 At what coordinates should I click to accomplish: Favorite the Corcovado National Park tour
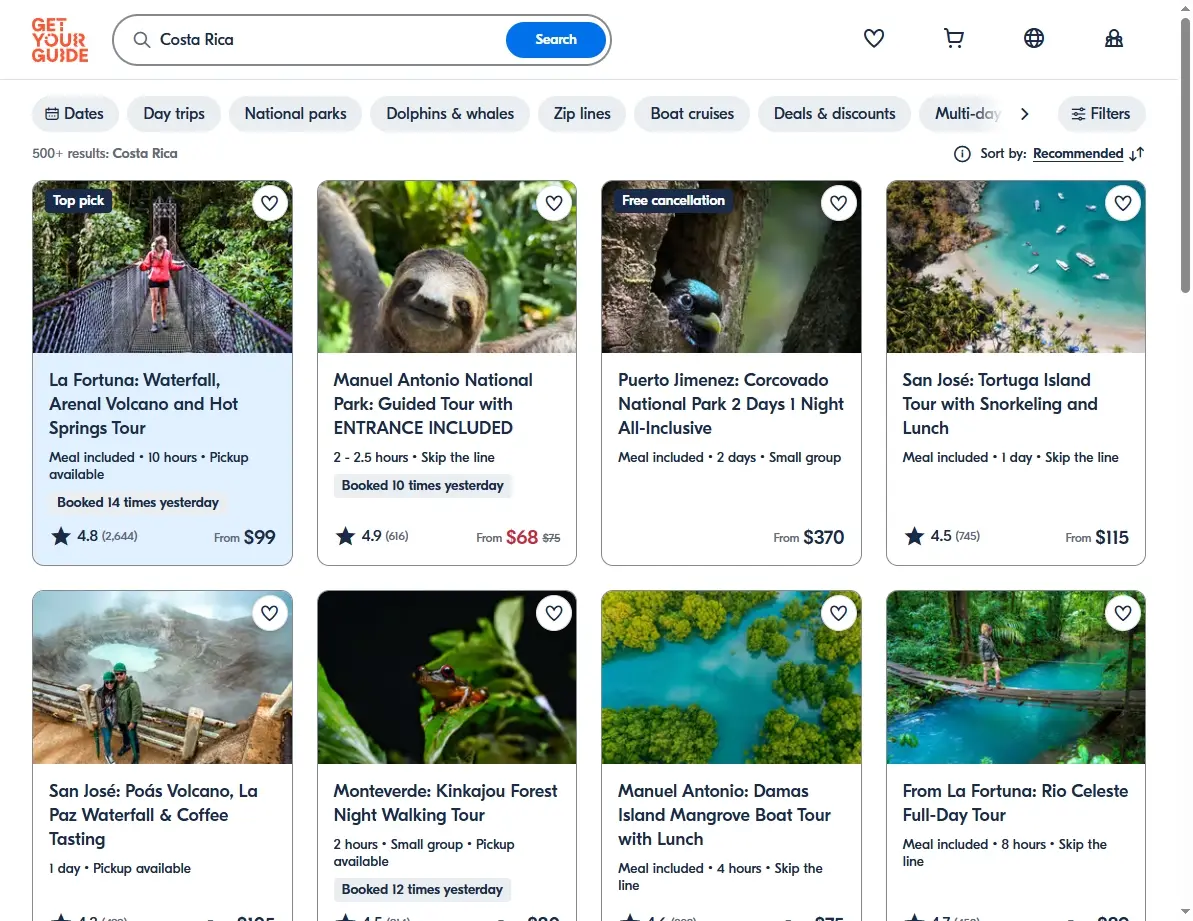838,203
